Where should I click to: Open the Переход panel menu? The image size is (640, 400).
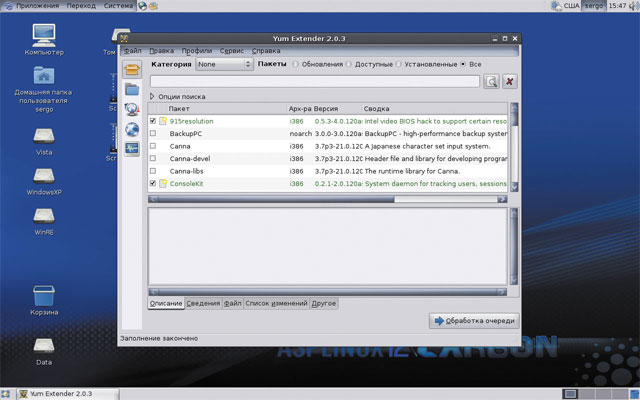pos(81,6)
